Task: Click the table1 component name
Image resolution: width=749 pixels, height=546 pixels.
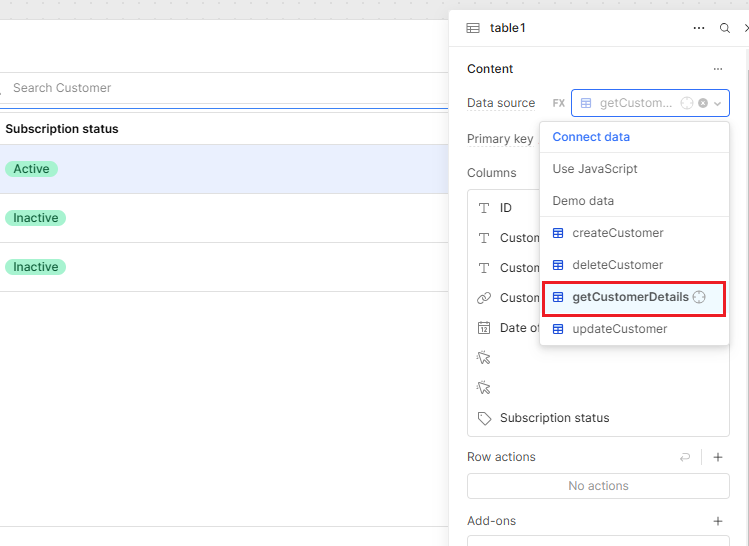Action: [x=508, y=28]
